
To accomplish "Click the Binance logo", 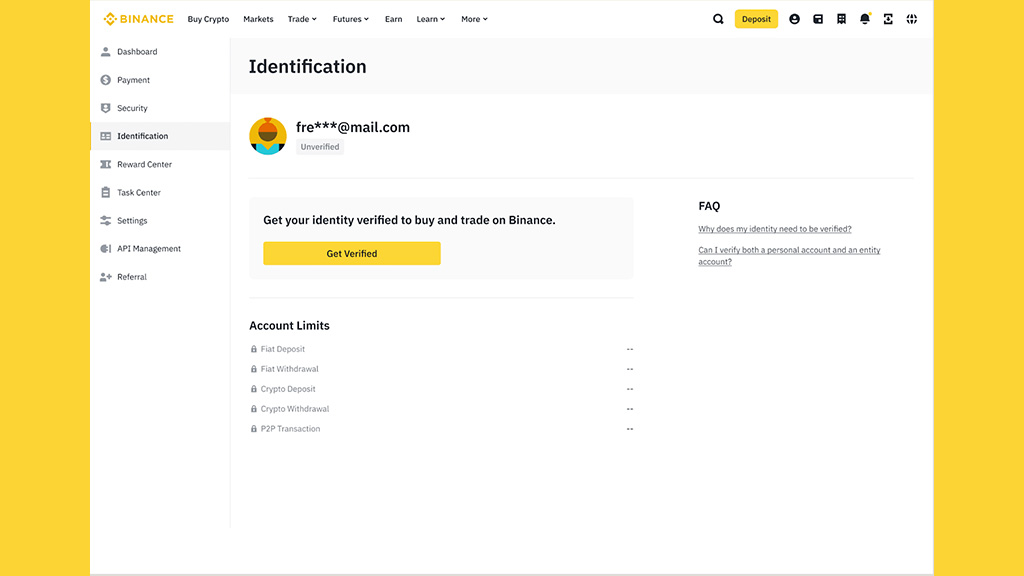I will coord(138,19).
